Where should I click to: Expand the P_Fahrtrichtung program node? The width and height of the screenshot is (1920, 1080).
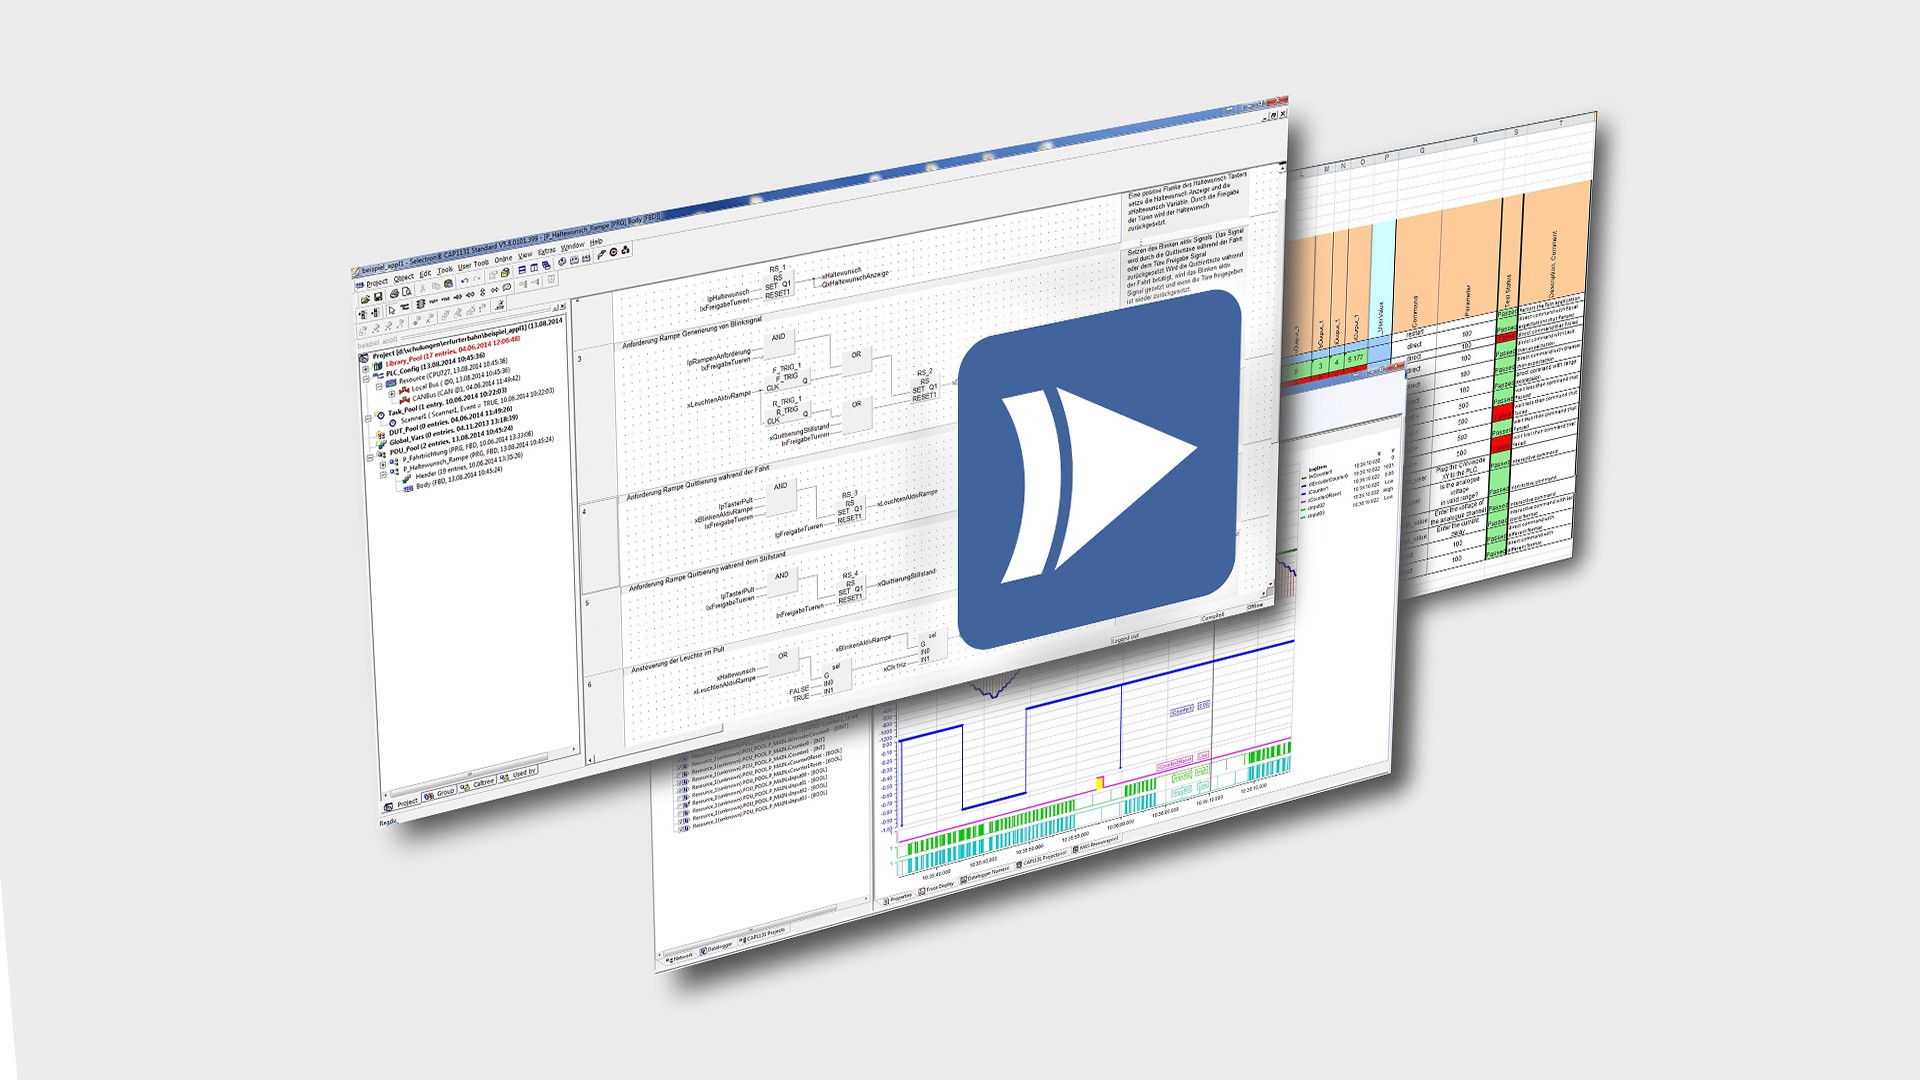pyautogui.click(x=383, y=465)
